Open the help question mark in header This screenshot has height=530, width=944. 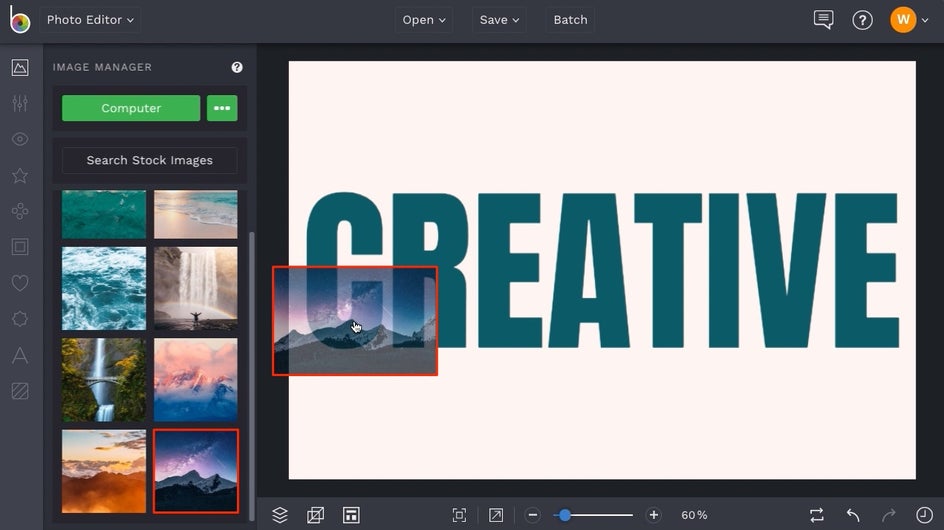click(862, 20)
